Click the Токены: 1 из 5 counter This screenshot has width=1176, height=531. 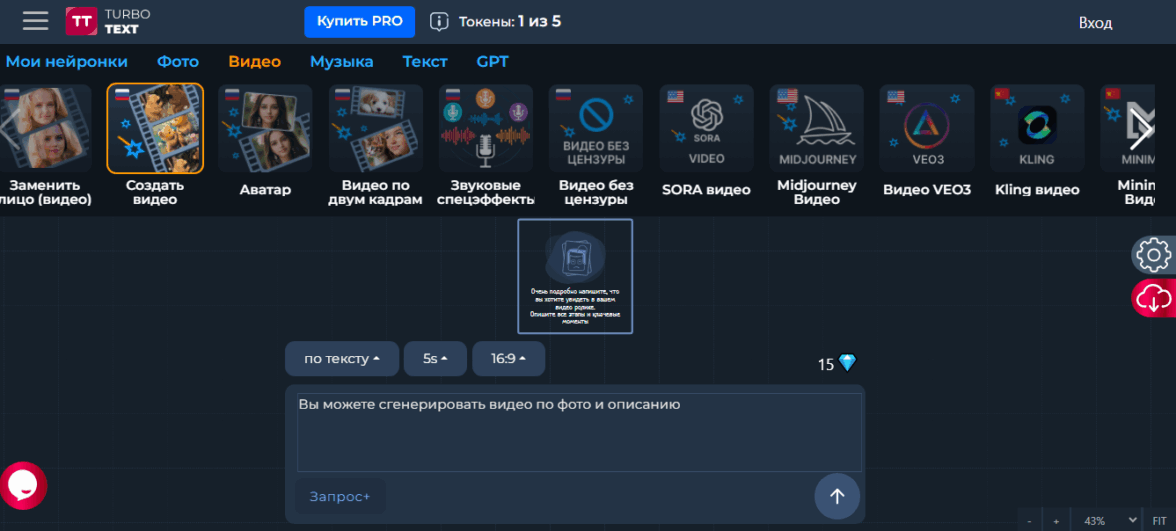[510, 22]
